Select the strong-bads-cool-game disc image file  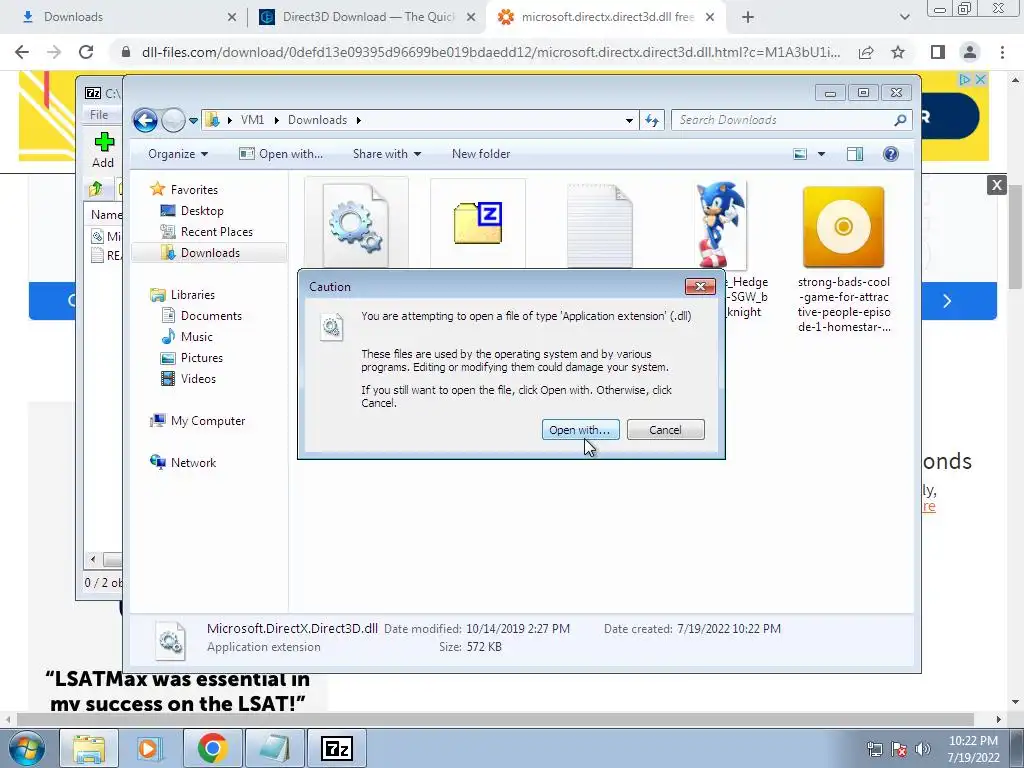pyautogui.click(x=843, y=227)
